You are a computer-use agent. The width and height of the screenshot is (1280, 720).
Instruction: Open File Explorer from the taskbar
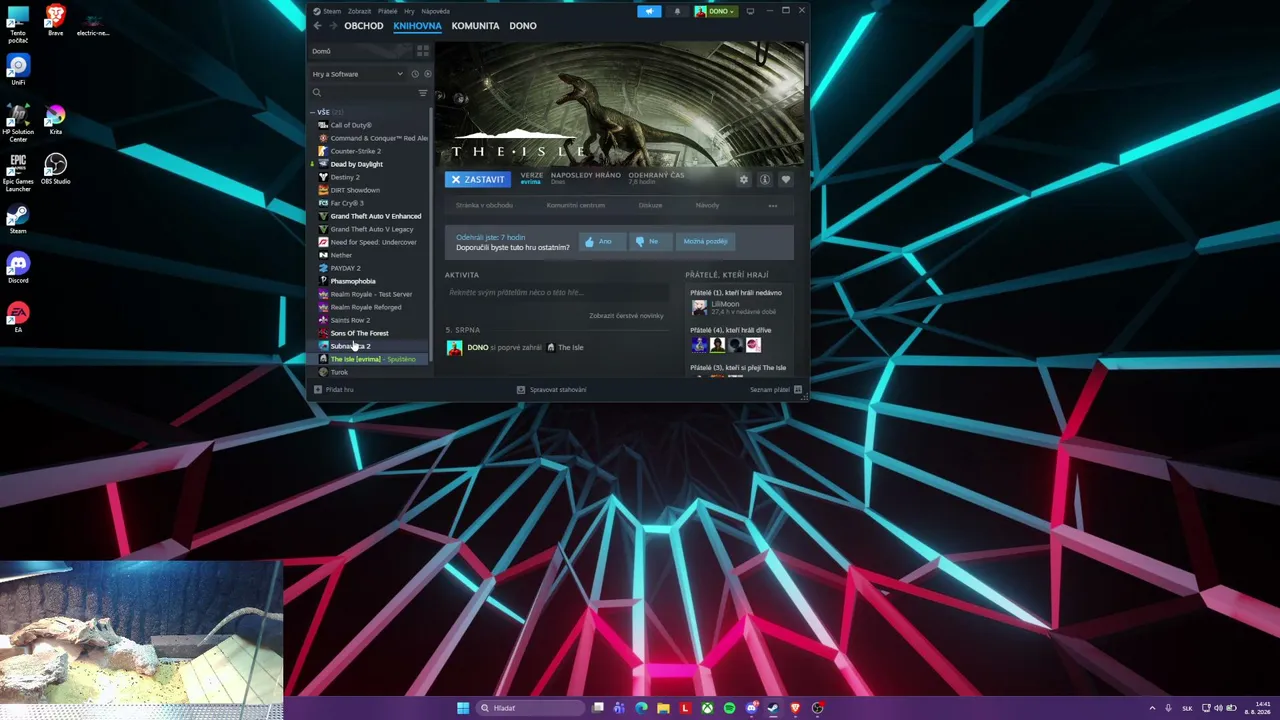pos(663,708)
